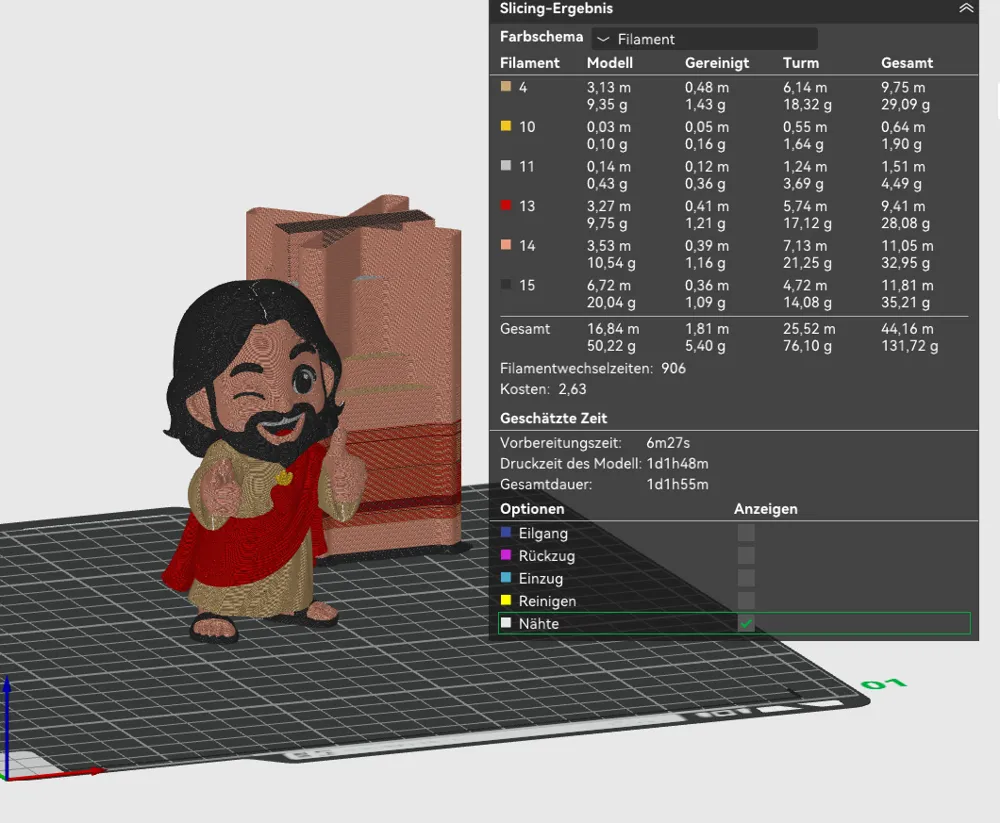Click the yellow Reinigen color indicator
This screenshot has height=823, width=1000.
coord(507,601)
